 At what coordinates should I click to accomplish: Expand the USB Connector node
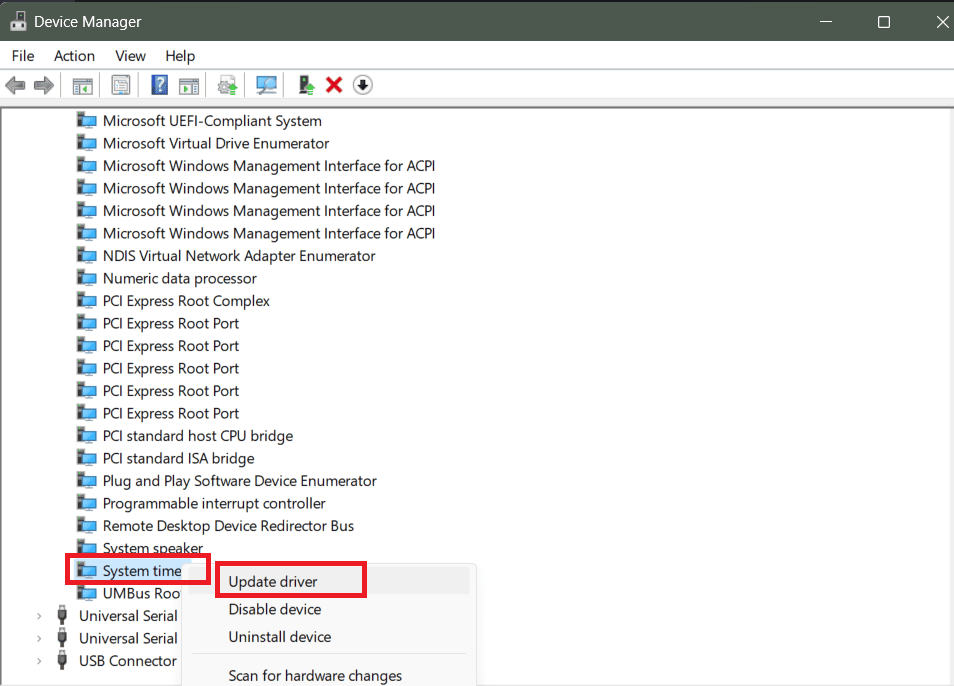38,661
